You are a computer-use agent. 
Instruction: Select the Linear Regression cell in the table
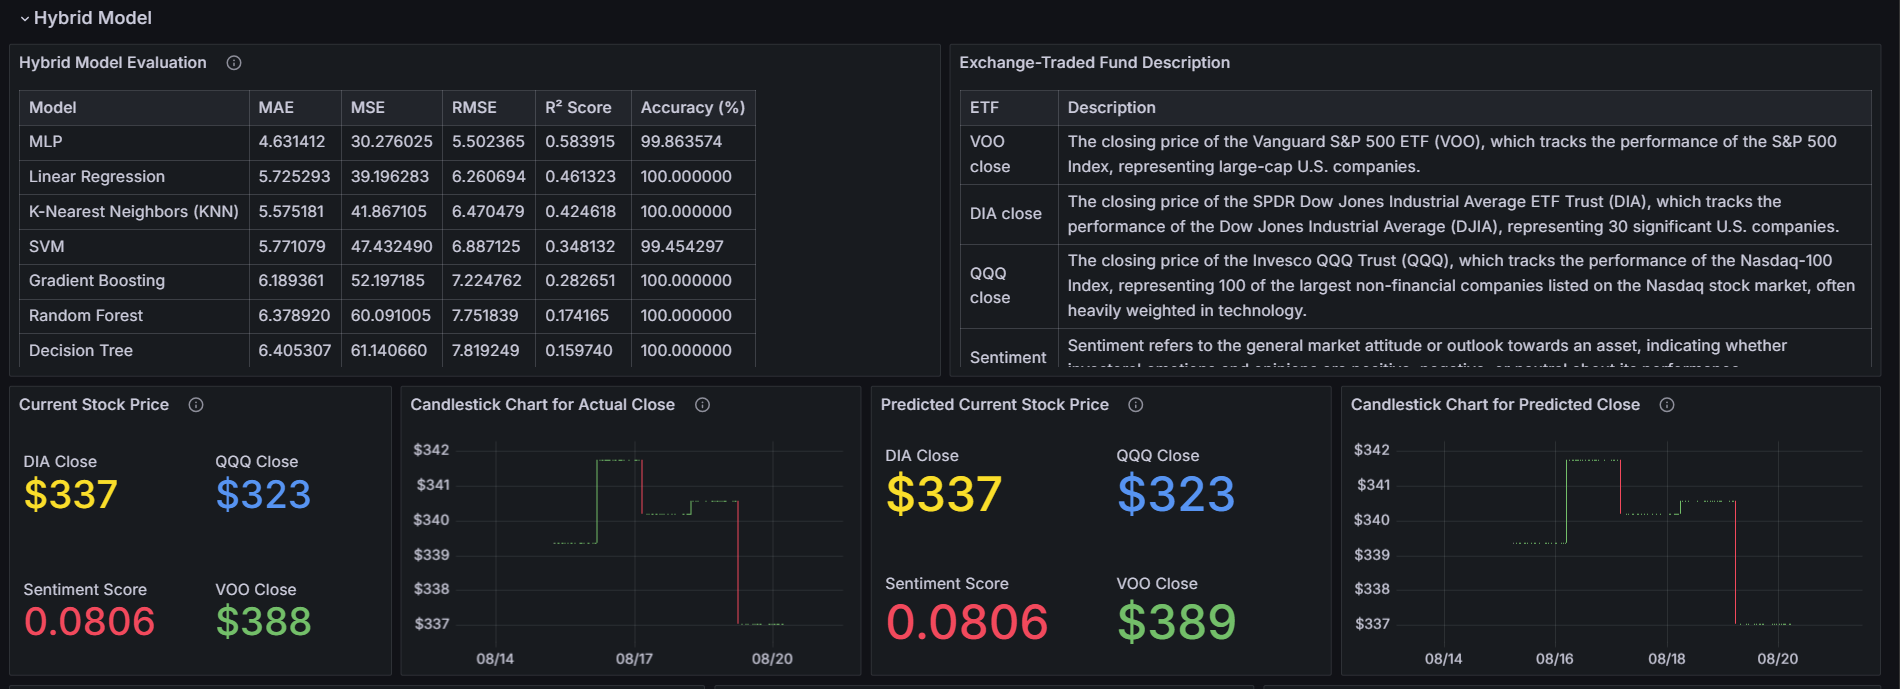(x=97, y=177)
